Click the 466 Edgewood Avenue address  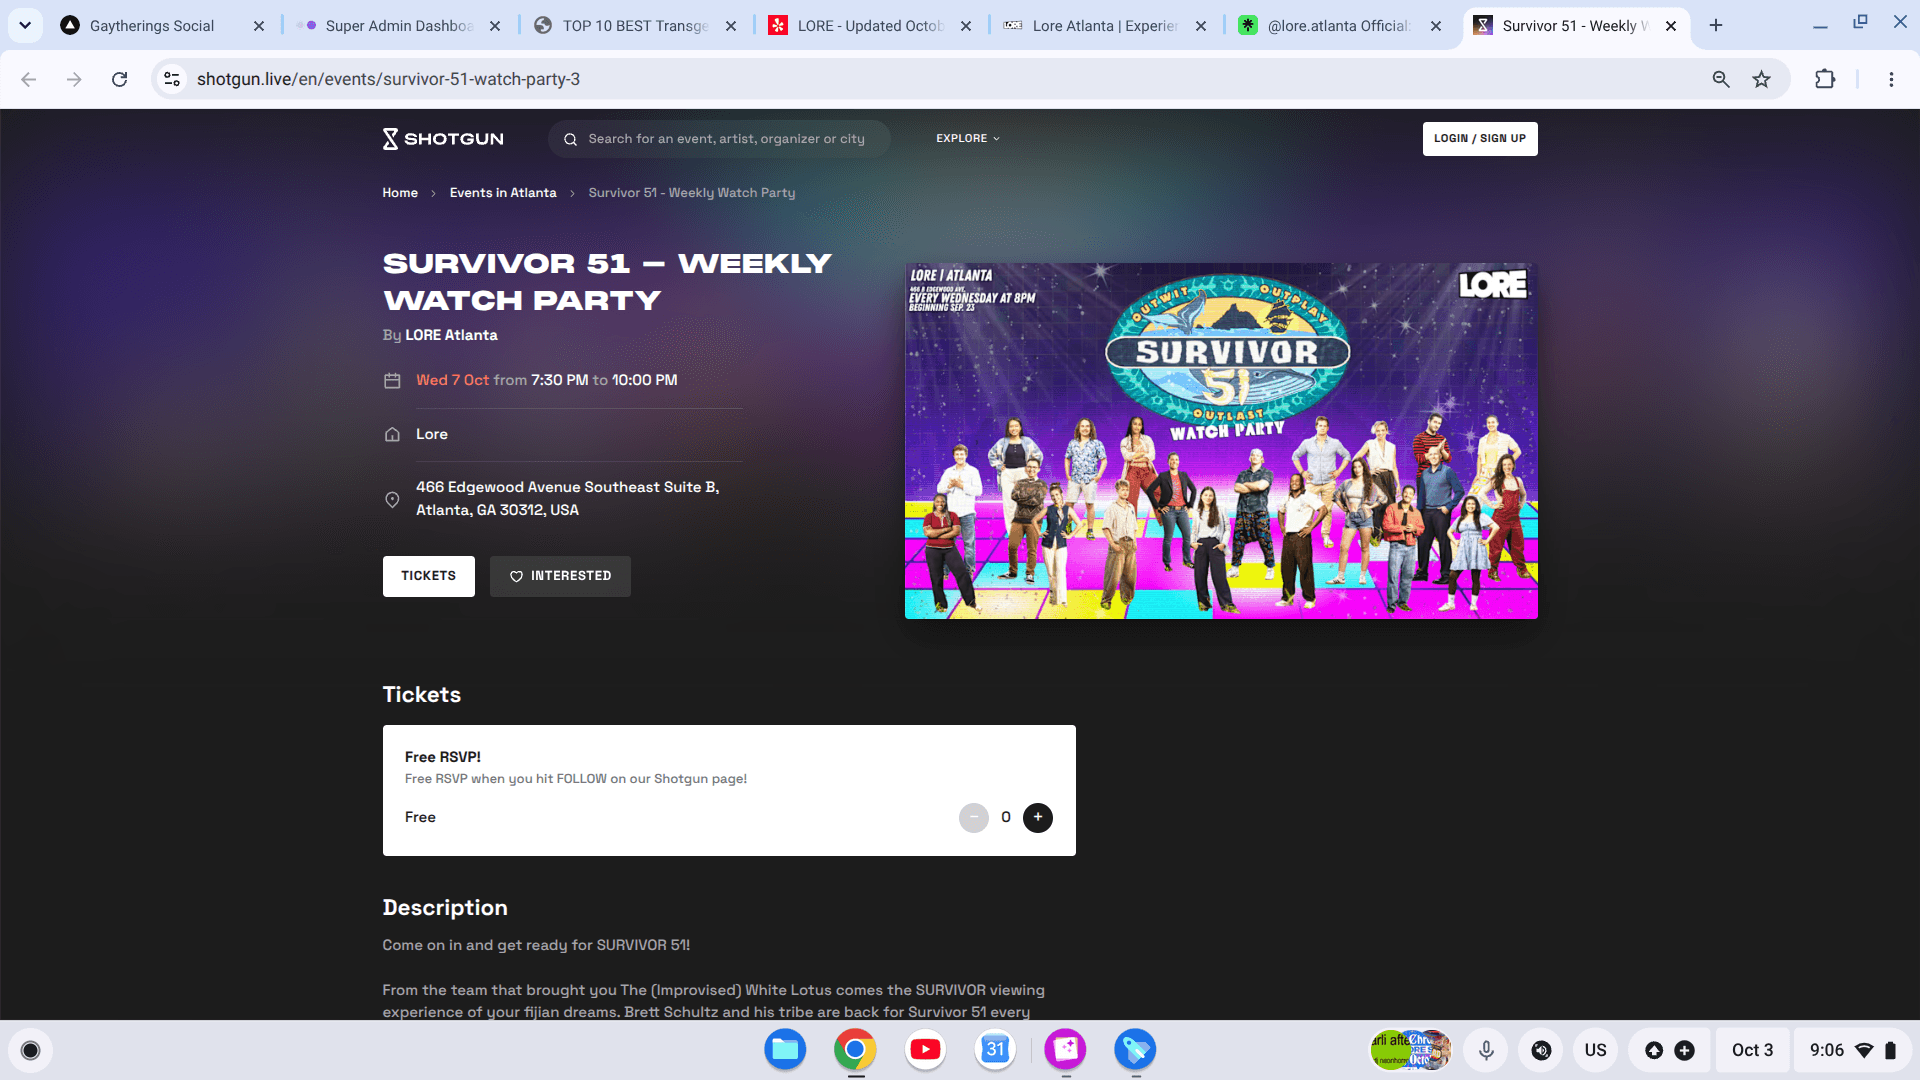(567, 498)
